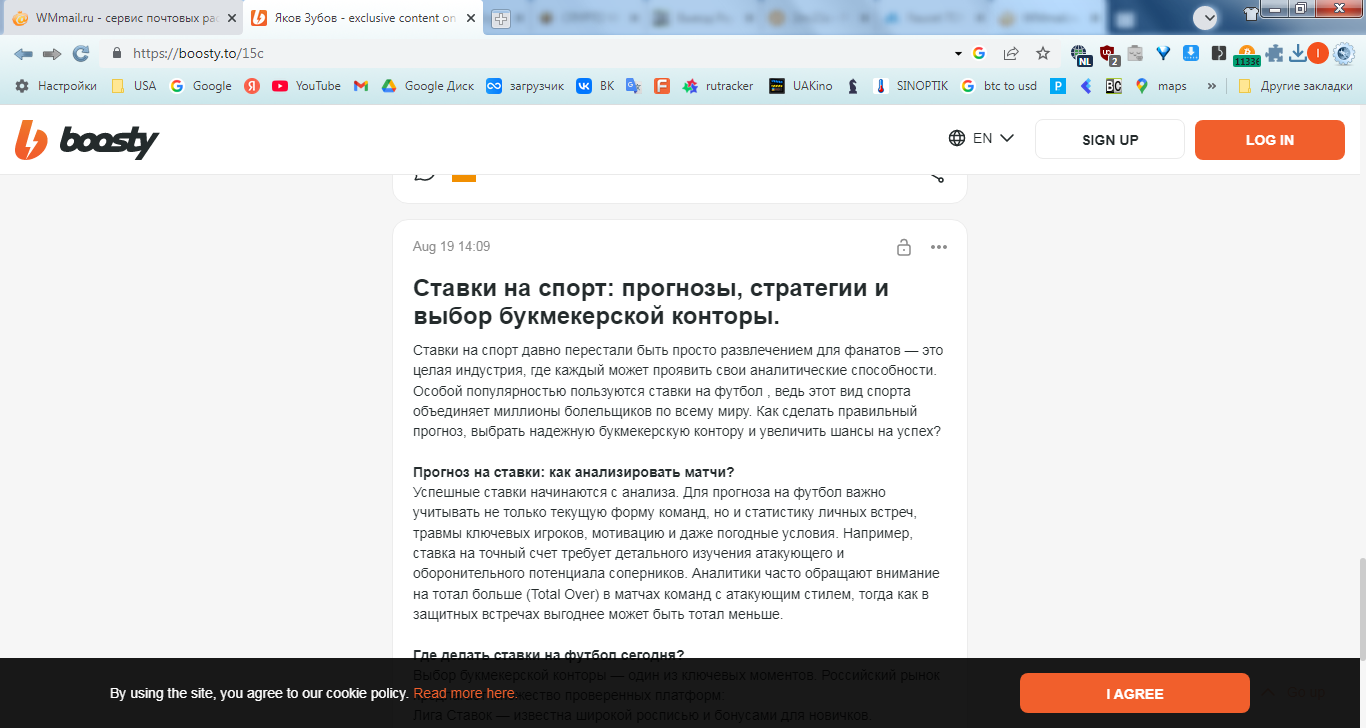1366x728 pixels.
Task: Open the dark split-square extension icon
Action: (1218, 53)
